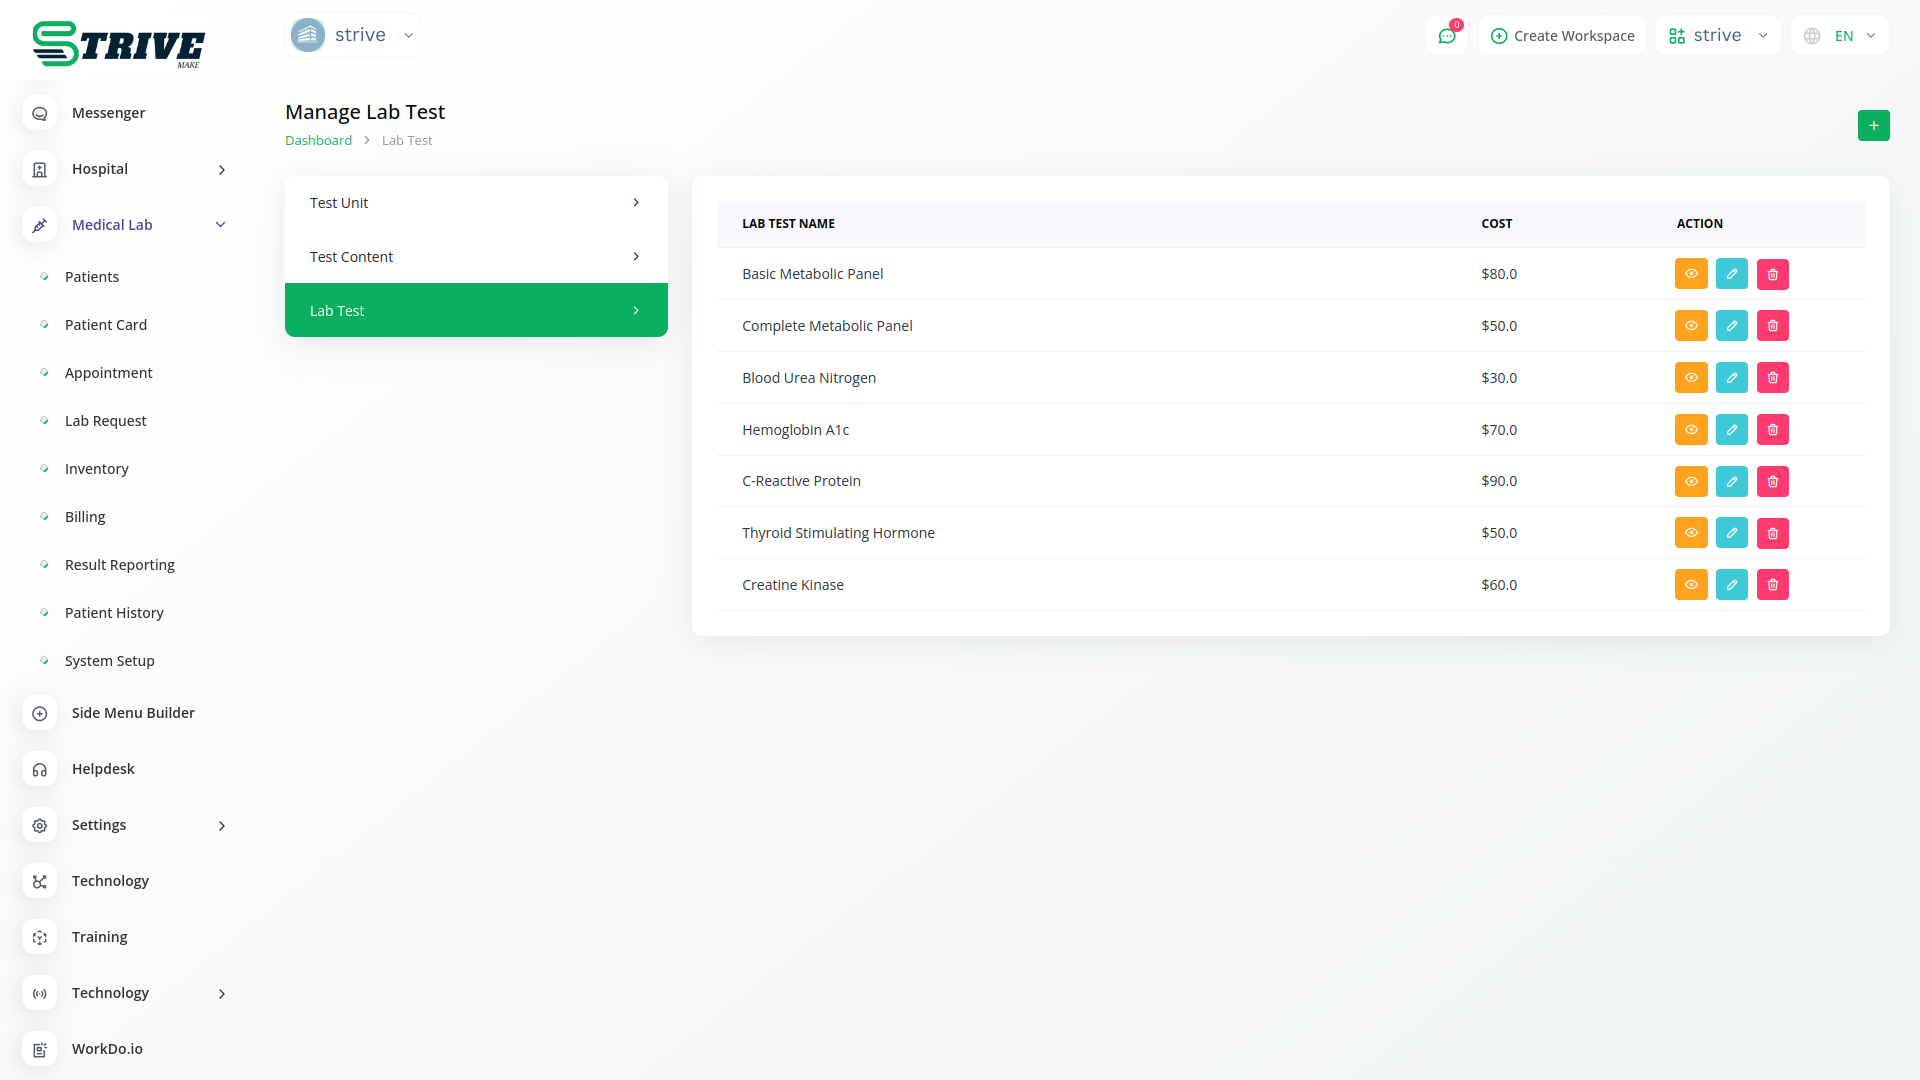Viewport: 1920px width, 1080px height.
Task: Open the chat notifications icon
Action: (x=1446, y=36)
